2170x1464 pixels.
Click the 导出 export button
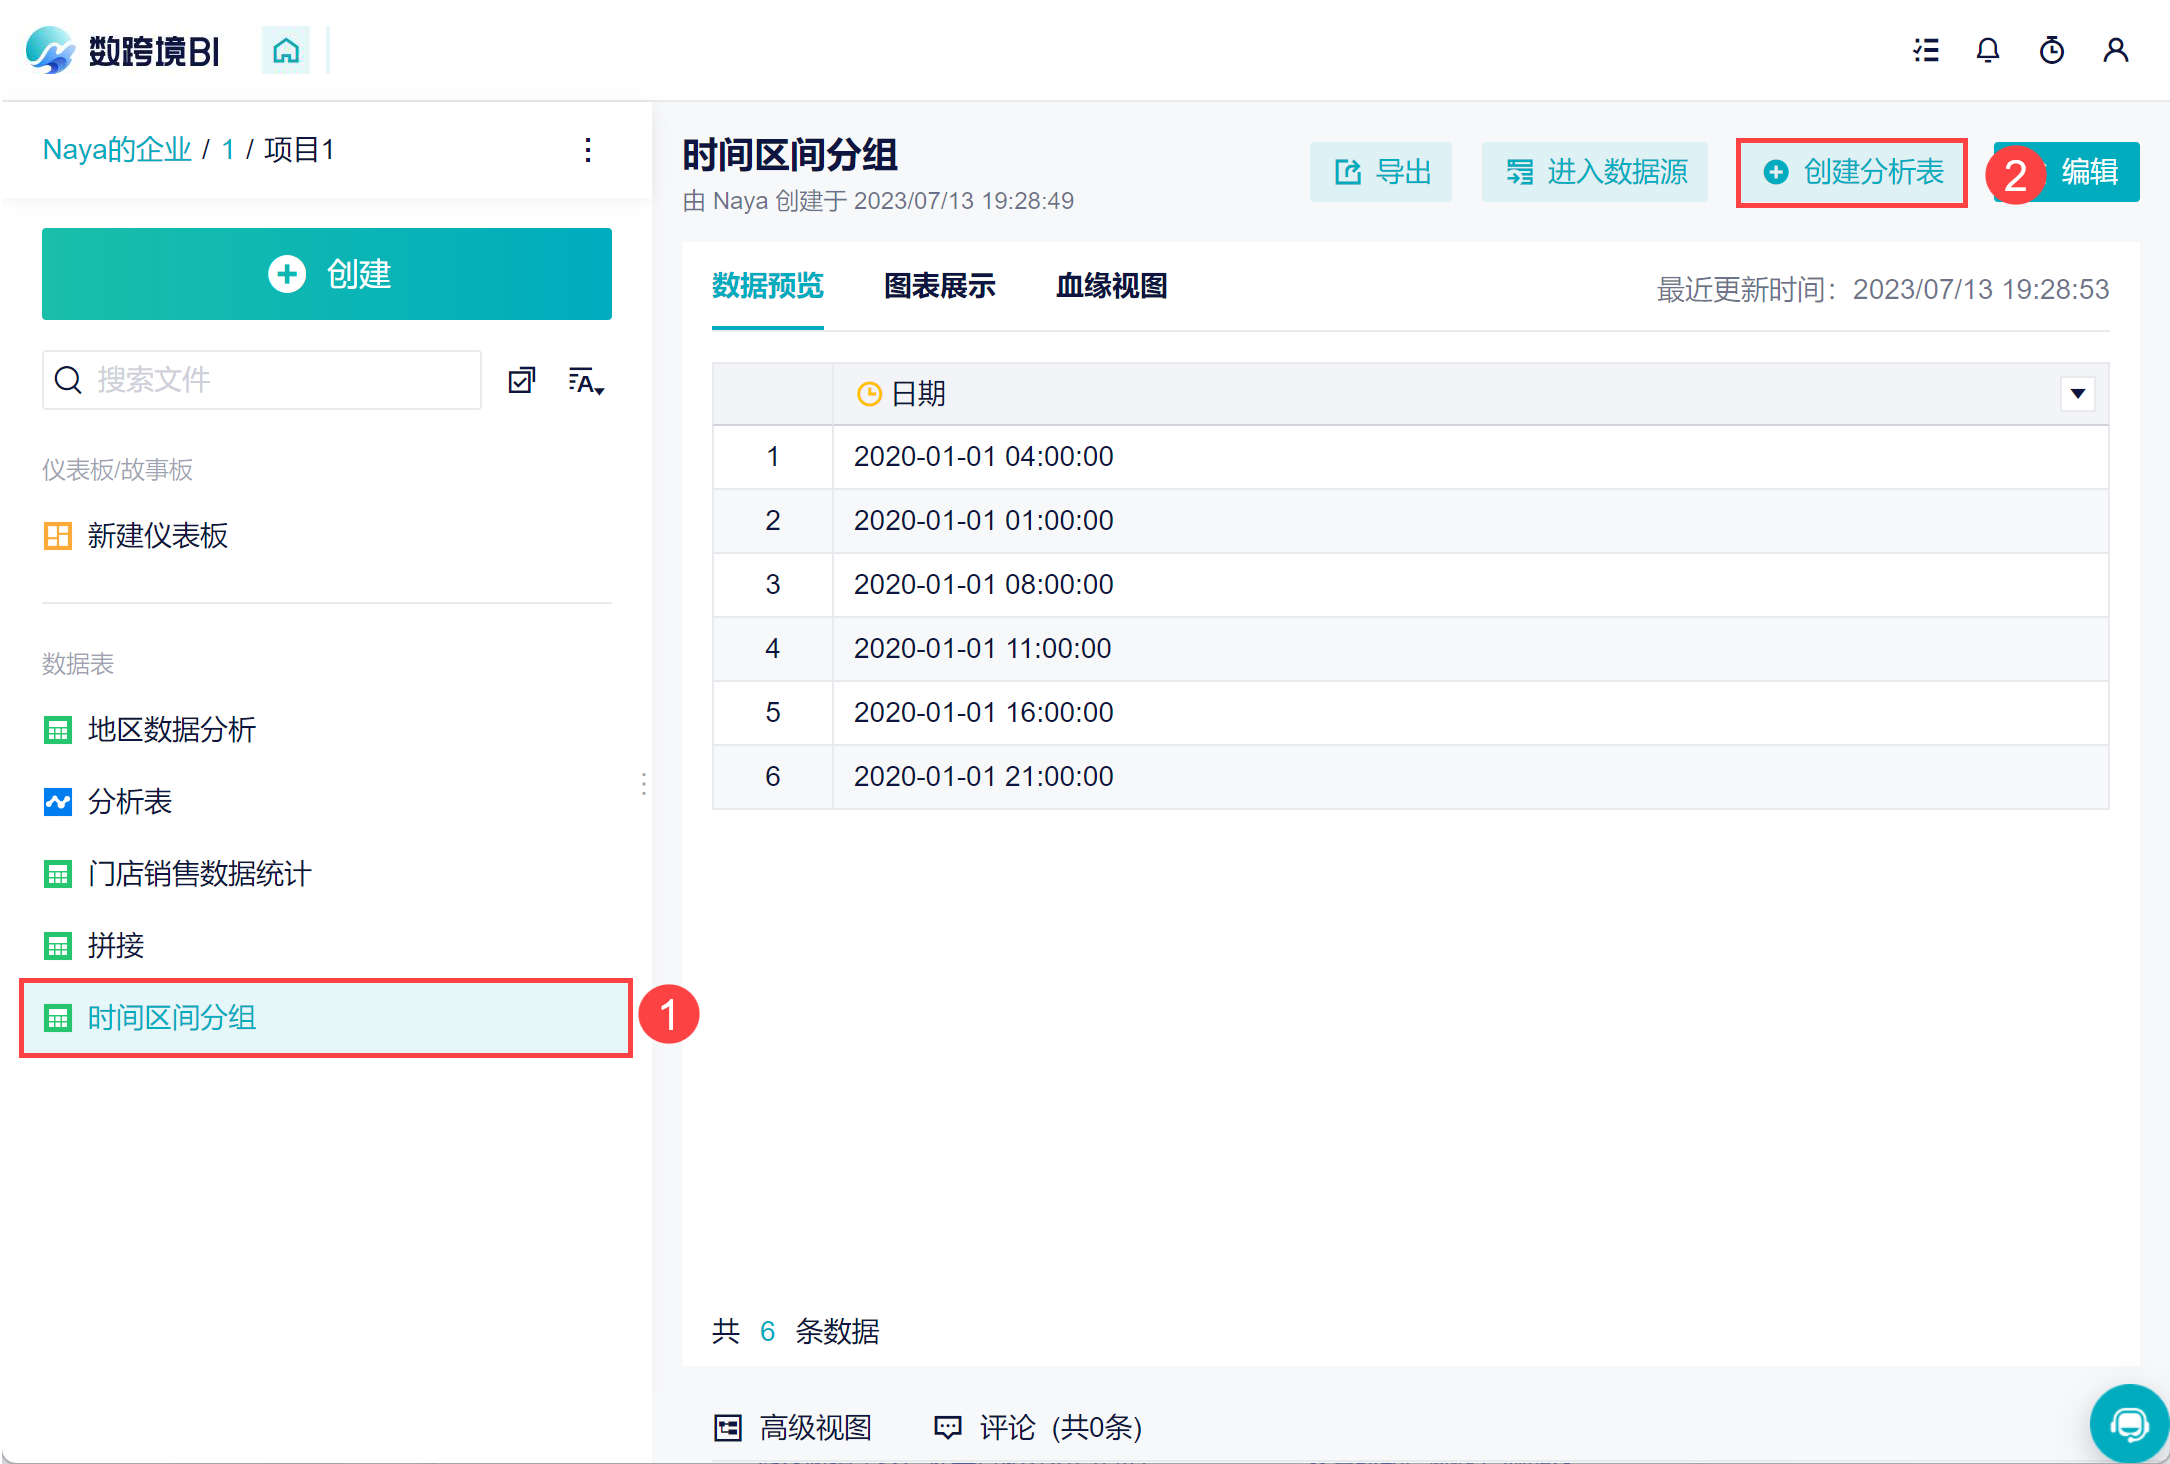pyautogui.click(x=1381, y=172)
